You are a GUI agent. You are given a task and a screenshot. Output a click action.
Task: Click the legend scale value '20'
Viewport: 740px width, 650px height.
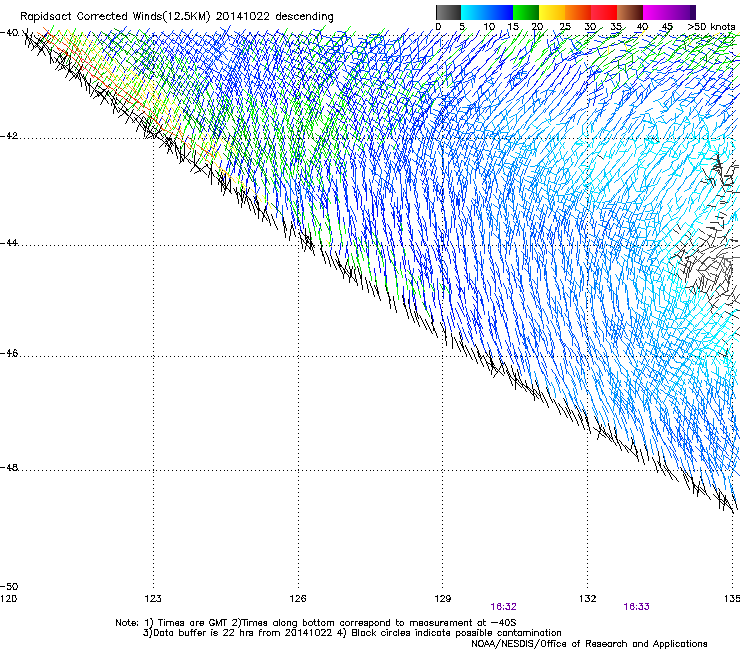537,27
